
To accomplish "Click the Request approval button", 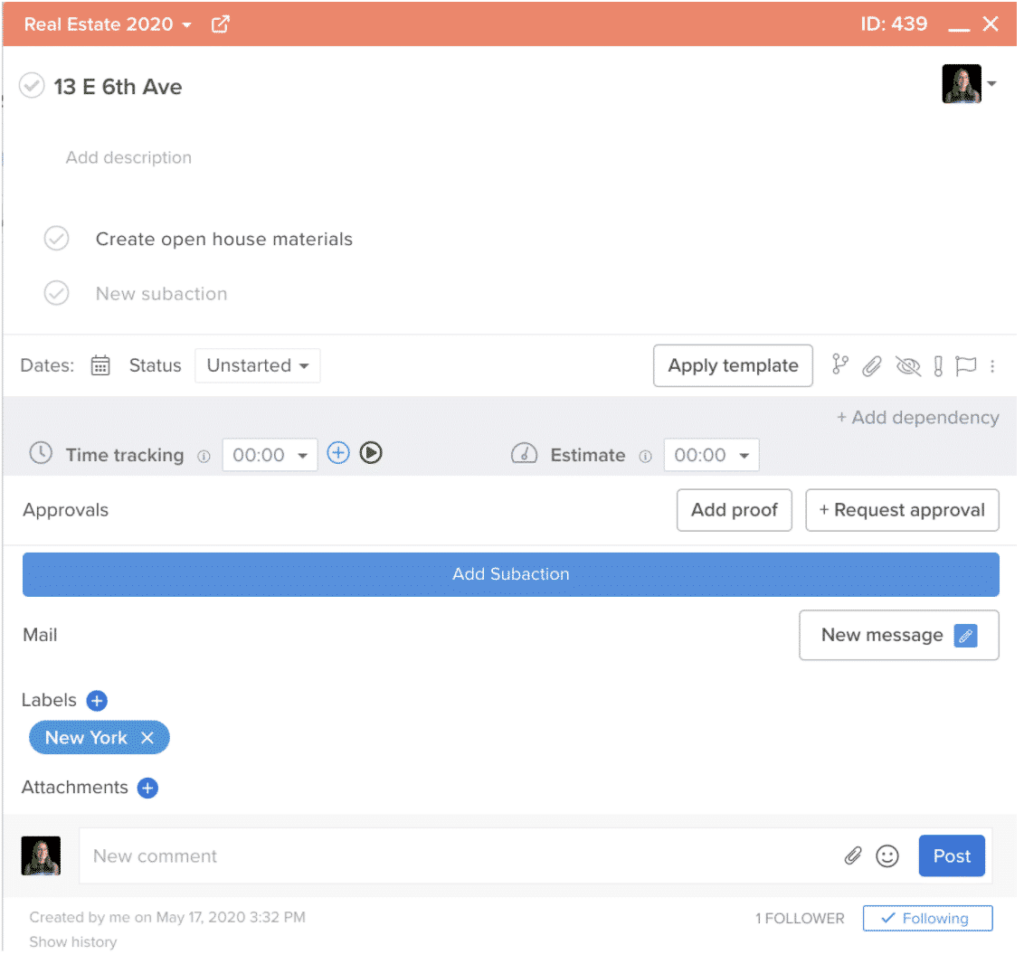I will point(901,510).
